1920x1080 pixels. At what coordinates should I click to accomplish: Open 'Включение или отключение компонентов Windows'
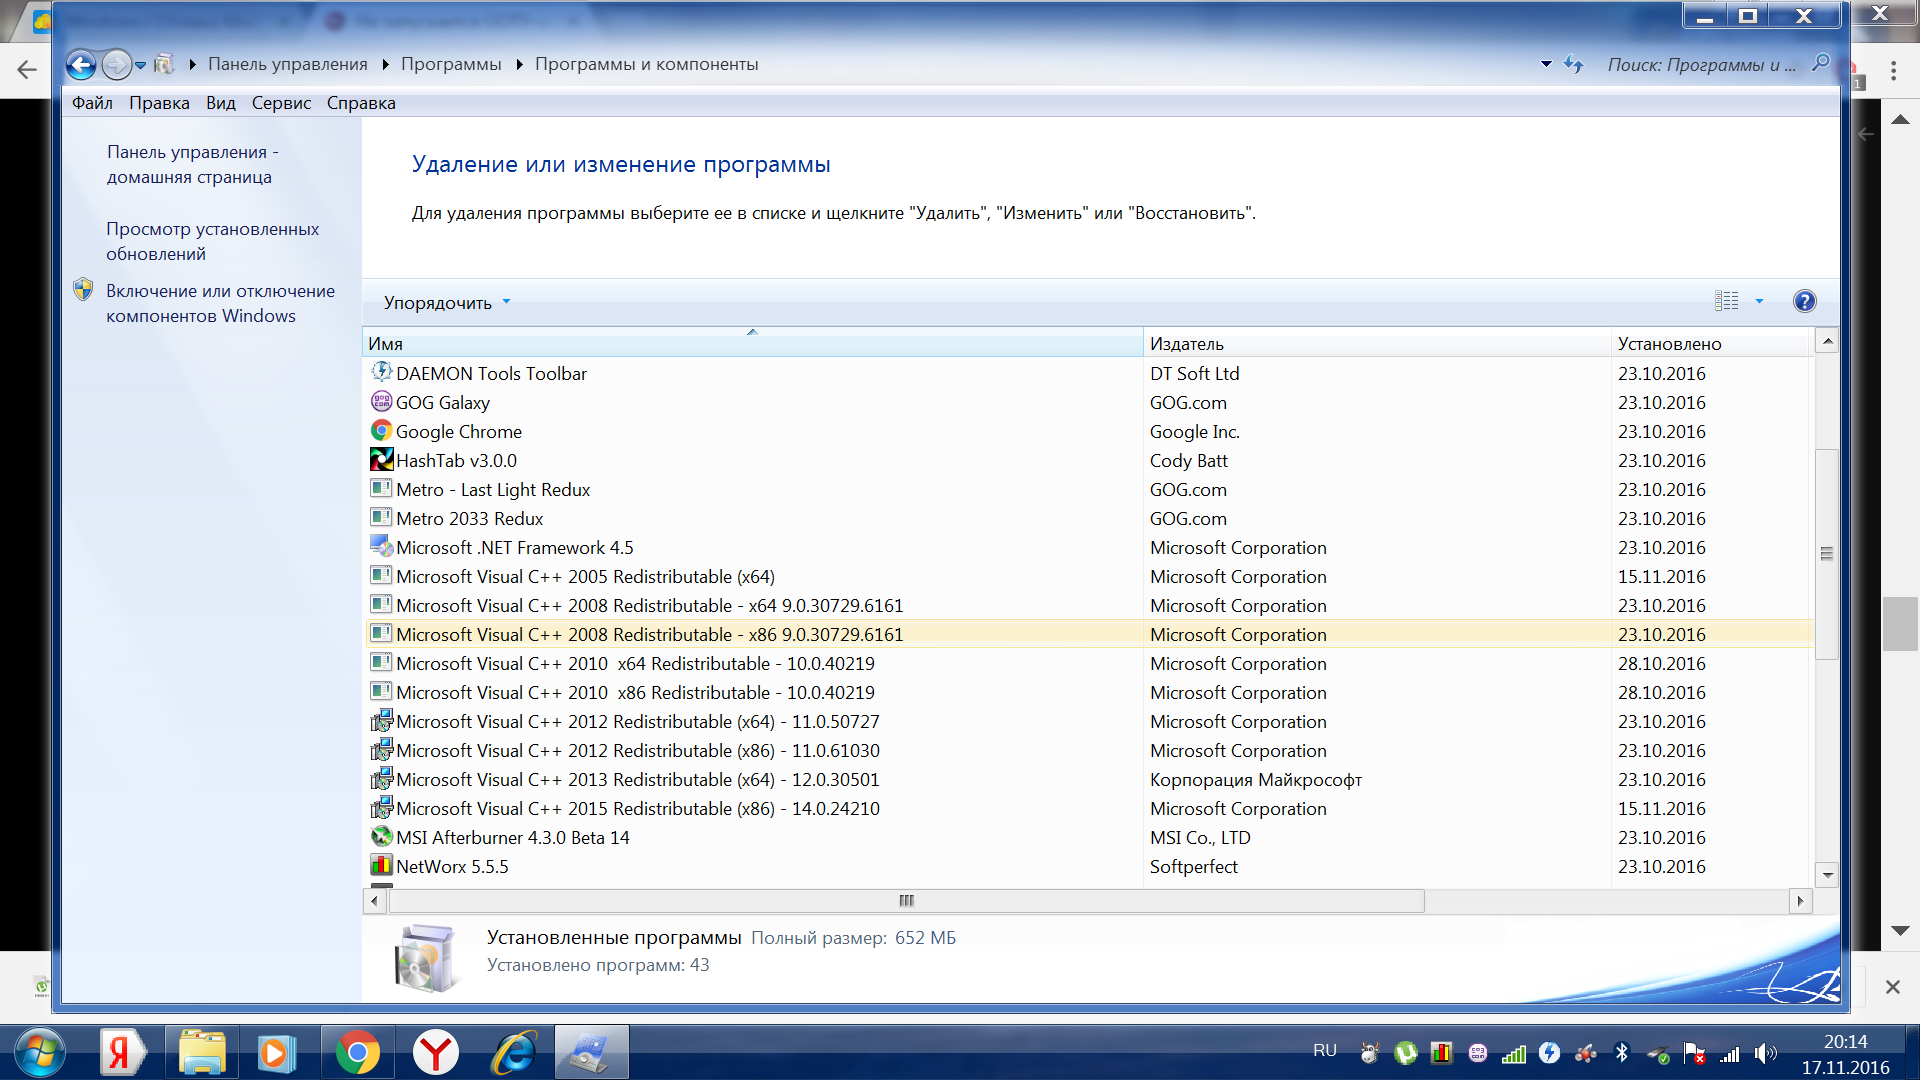[220, 303]
